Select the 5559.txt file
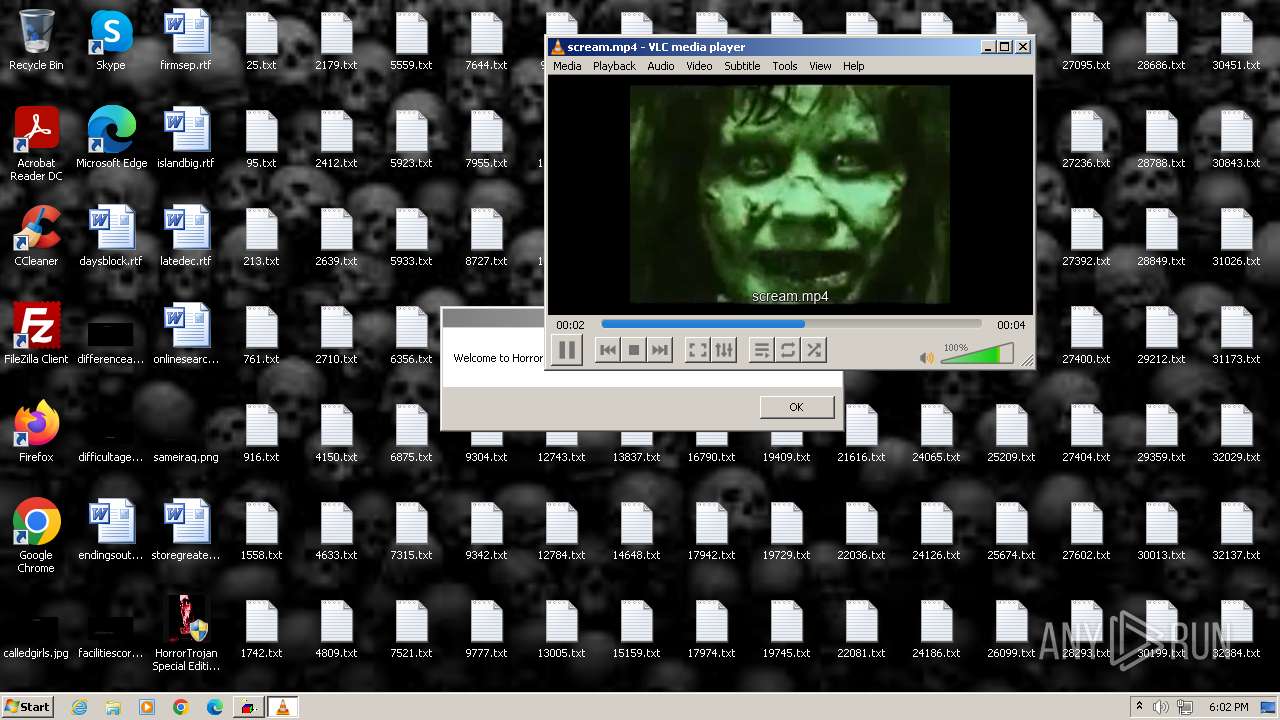1280x720 pixels. [x=411, y=41]
